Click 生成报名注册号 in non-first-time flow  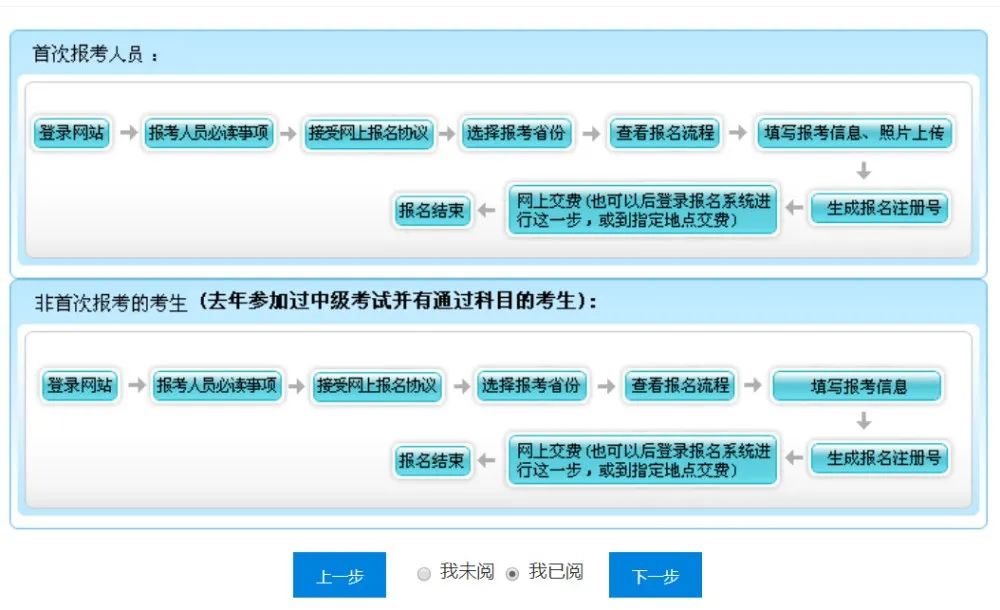(x=879, y=459)
